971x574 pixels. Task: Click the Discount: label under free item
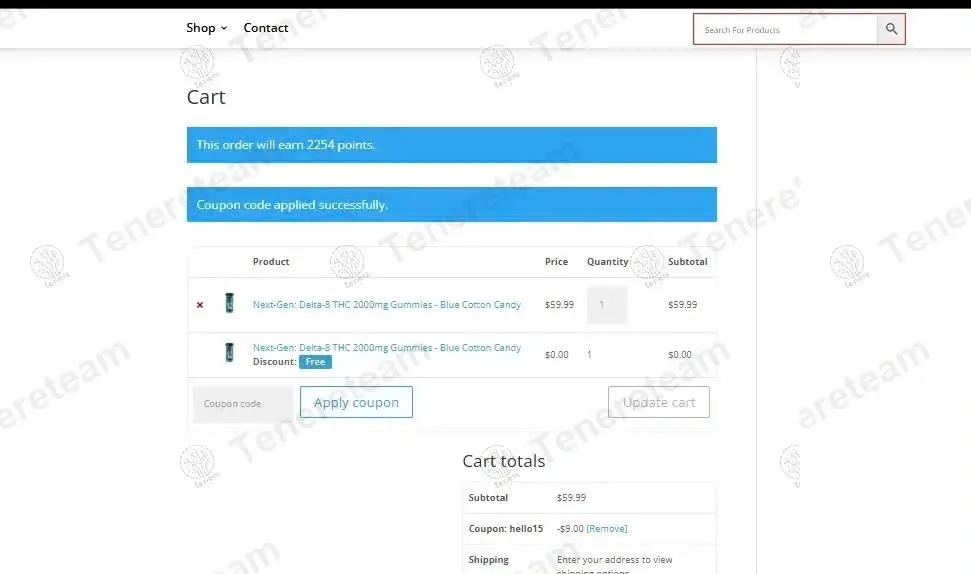click(x=274, y=362)
